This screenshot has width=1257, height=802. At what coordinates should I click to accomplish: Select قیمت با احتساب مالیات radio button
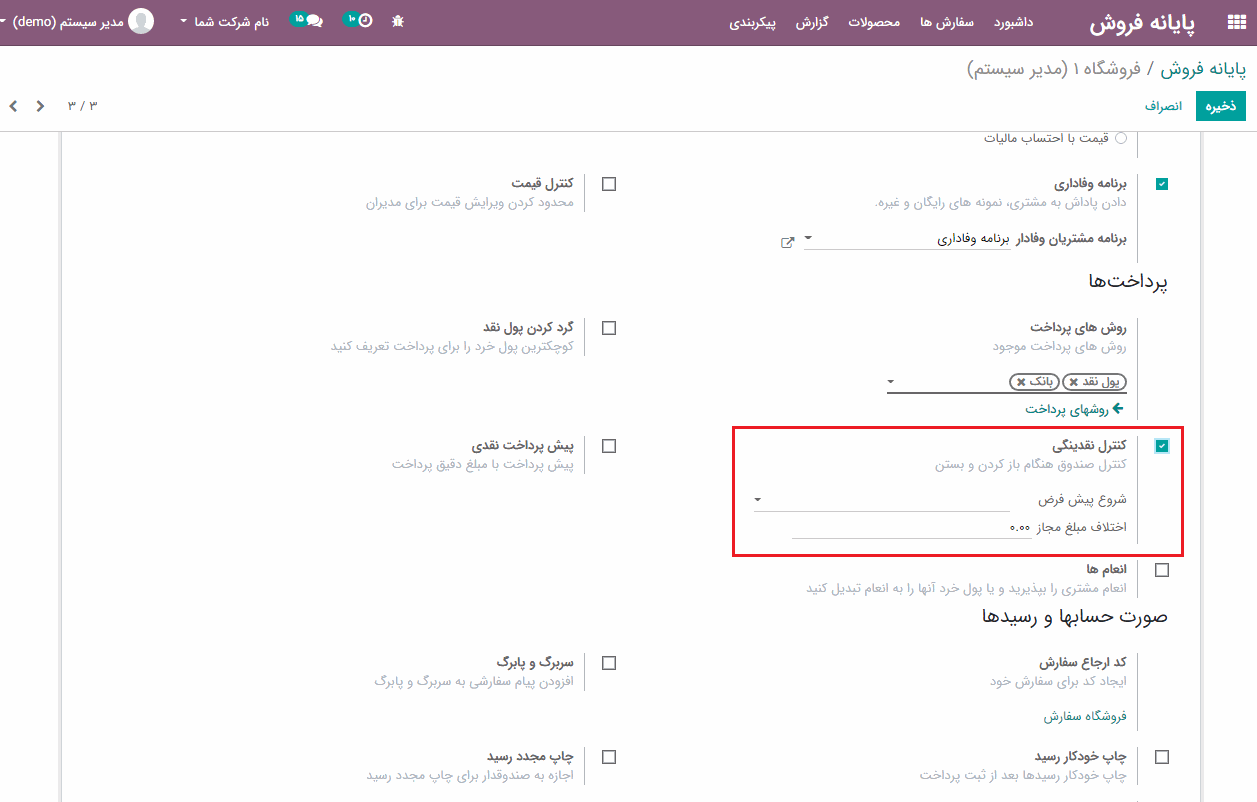tap(1121, 139)
